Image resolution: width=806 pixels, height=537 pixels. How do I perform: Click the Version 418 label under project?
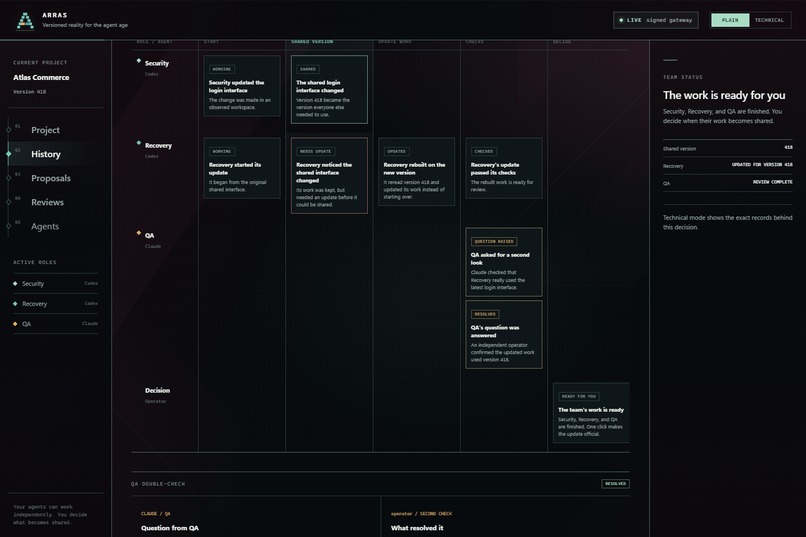pos(29,92)
